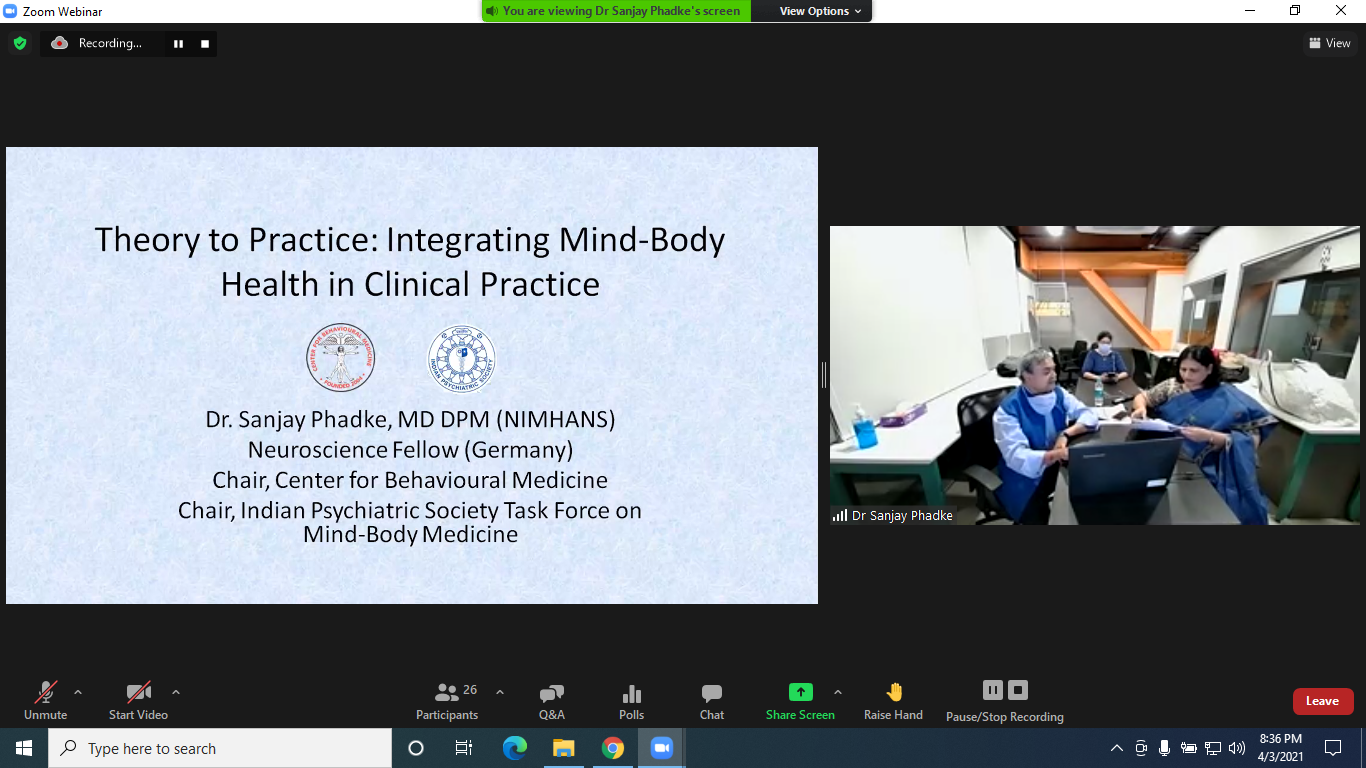
Task: Expand video options arrow beside Start Video
Action: pos(176,692)
